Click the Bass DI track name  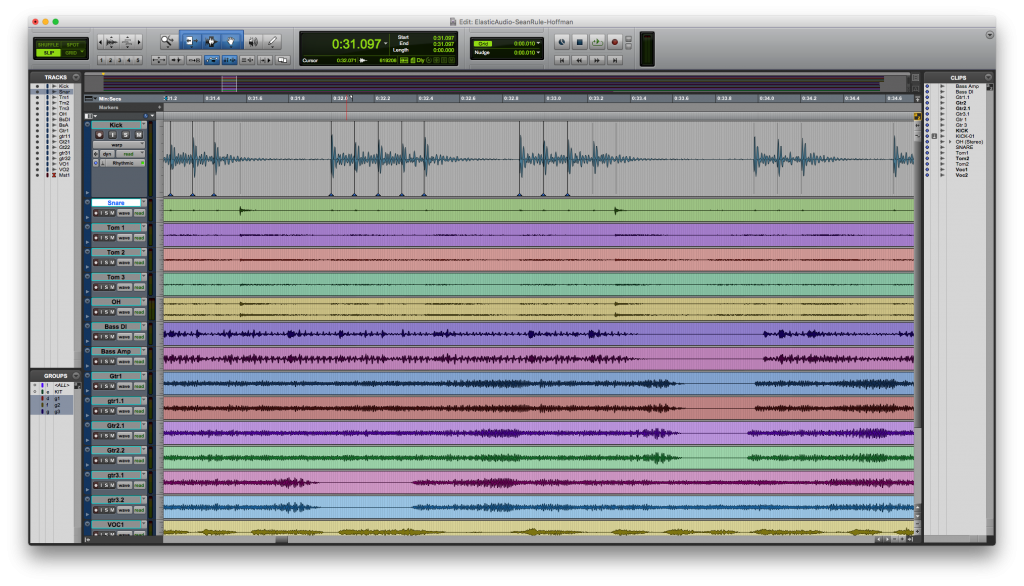[x=116, y=327]
